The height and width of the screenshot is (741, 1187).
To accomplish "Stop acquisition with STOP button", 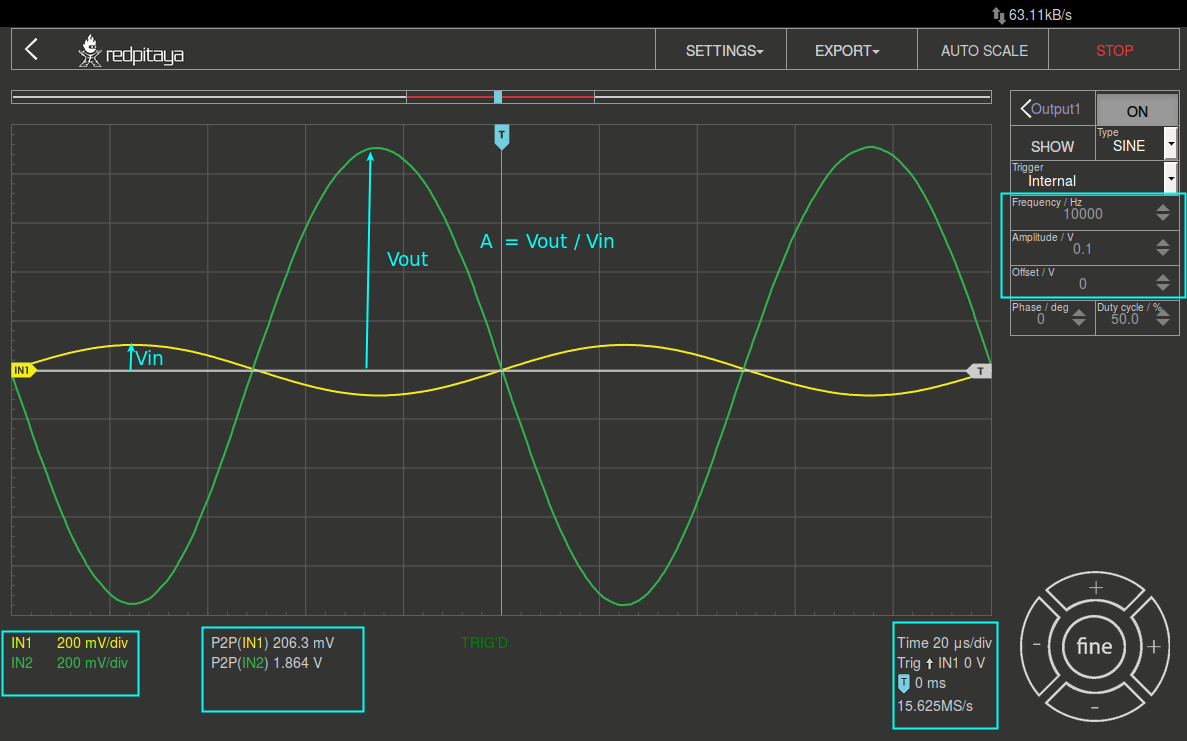I will coord(1114,50).
